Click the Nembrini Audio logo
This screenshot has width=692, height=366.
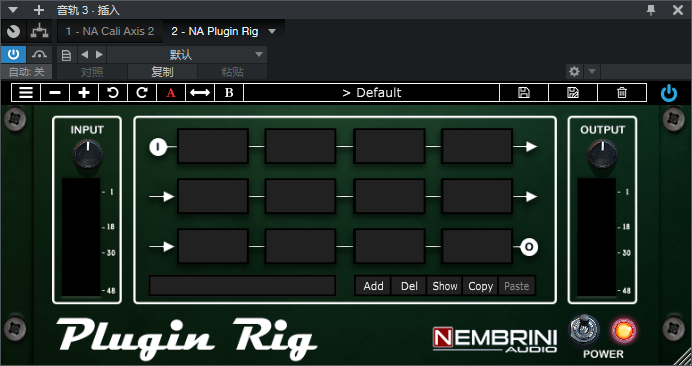tap(495, 340)
